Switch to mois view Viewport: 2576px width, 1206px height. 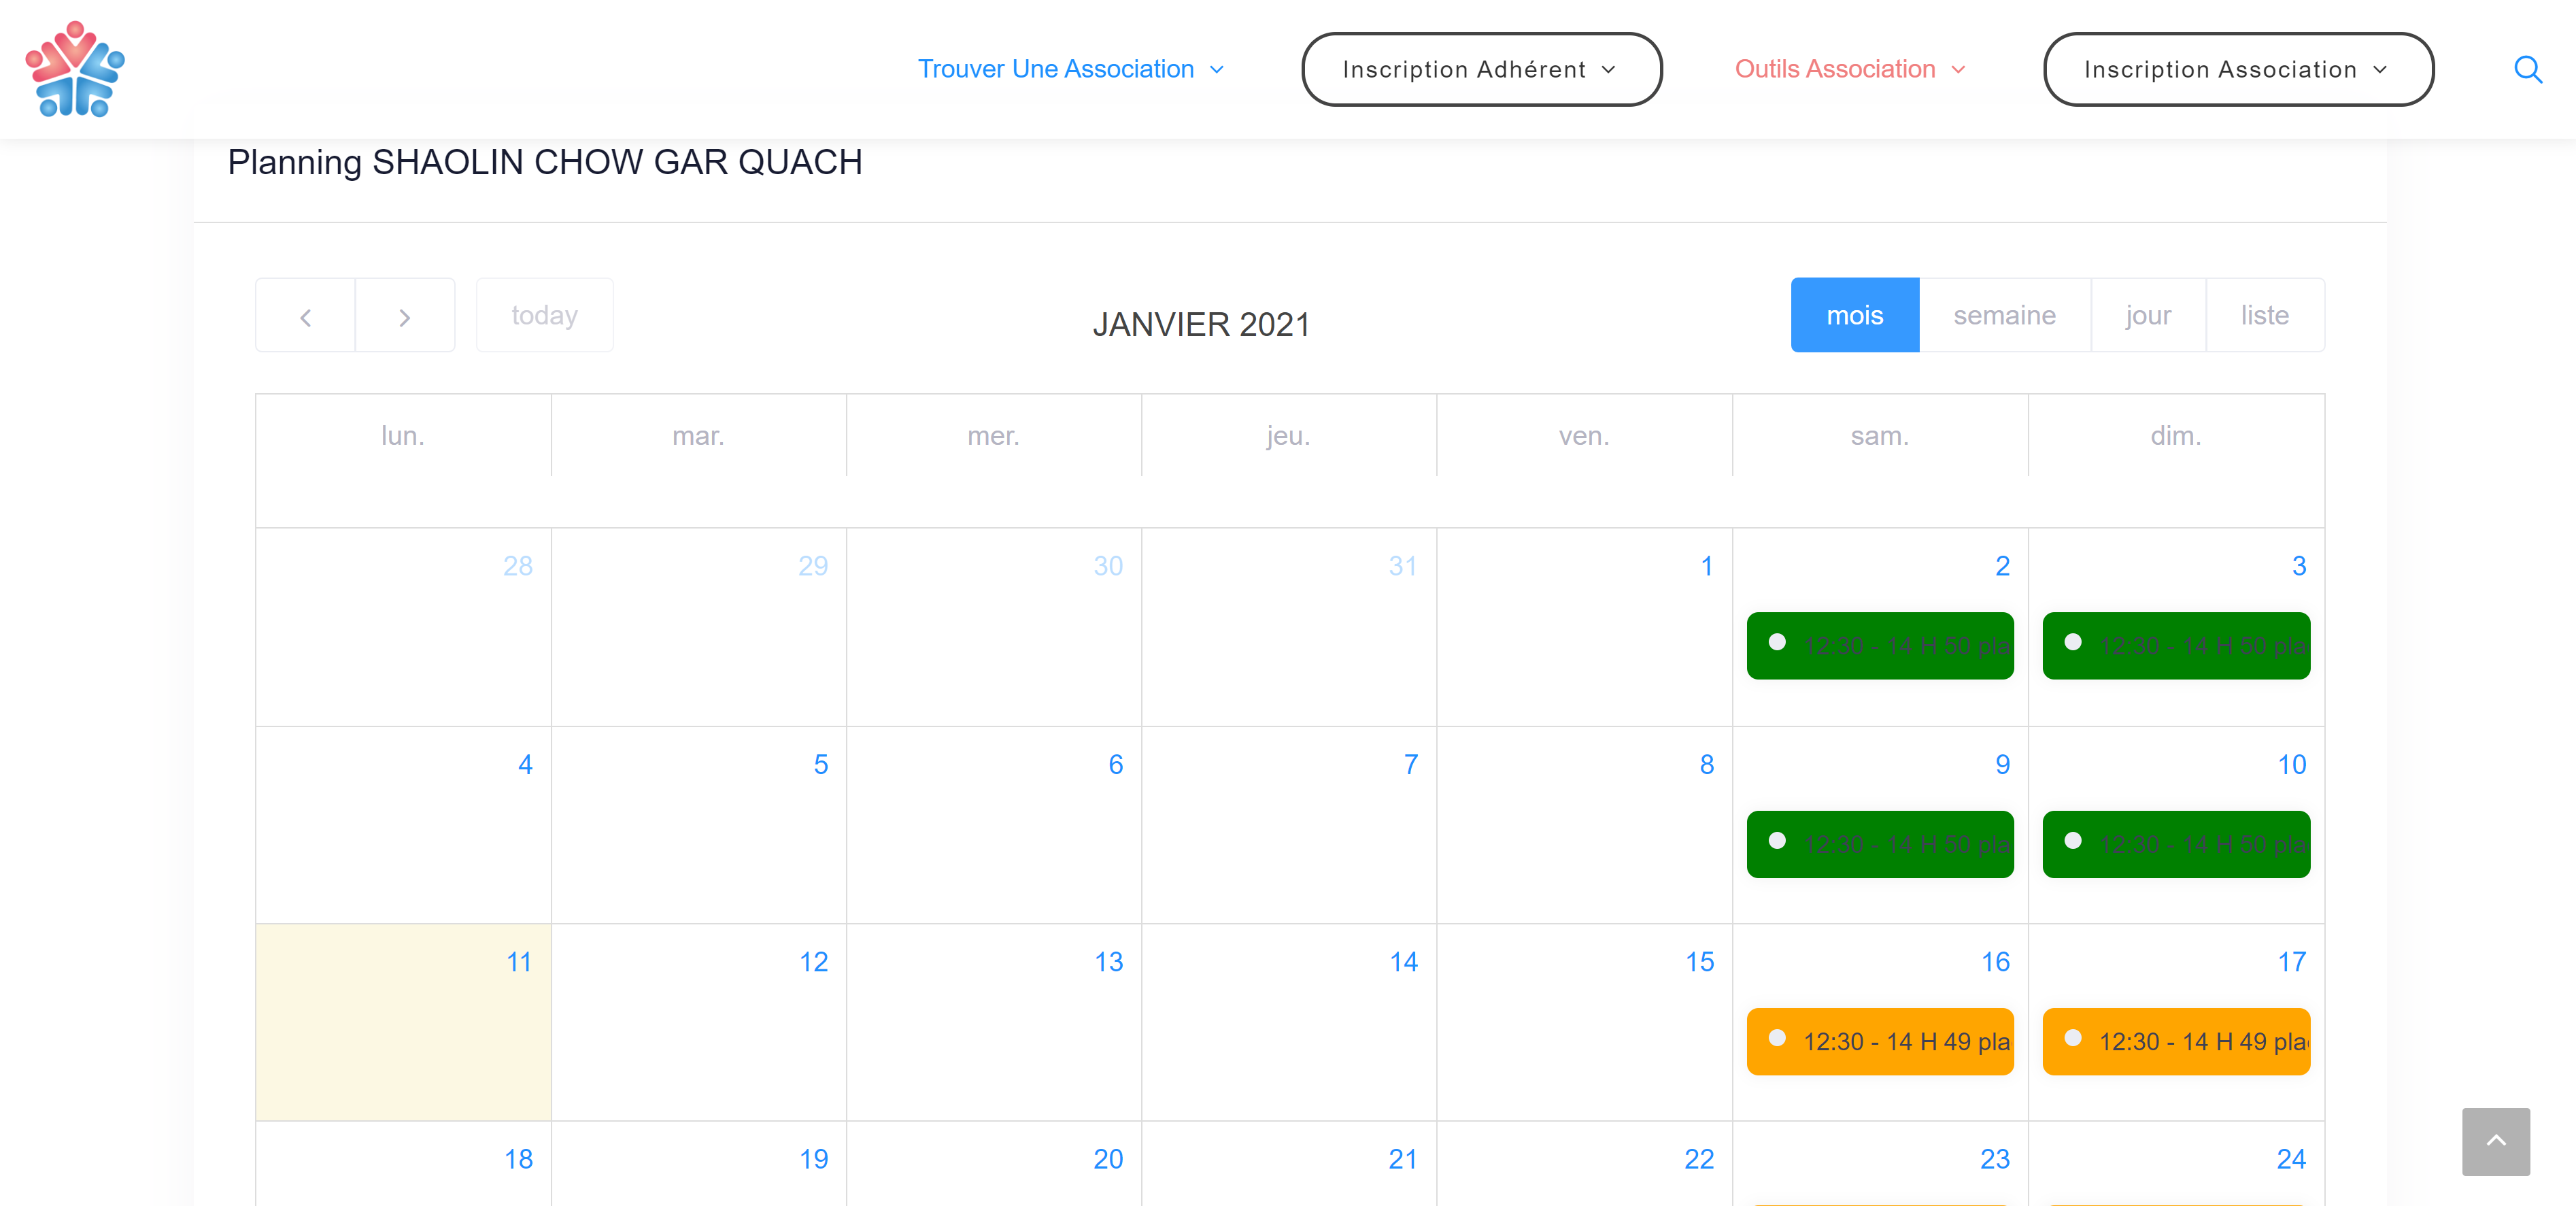click(1854, 315)
